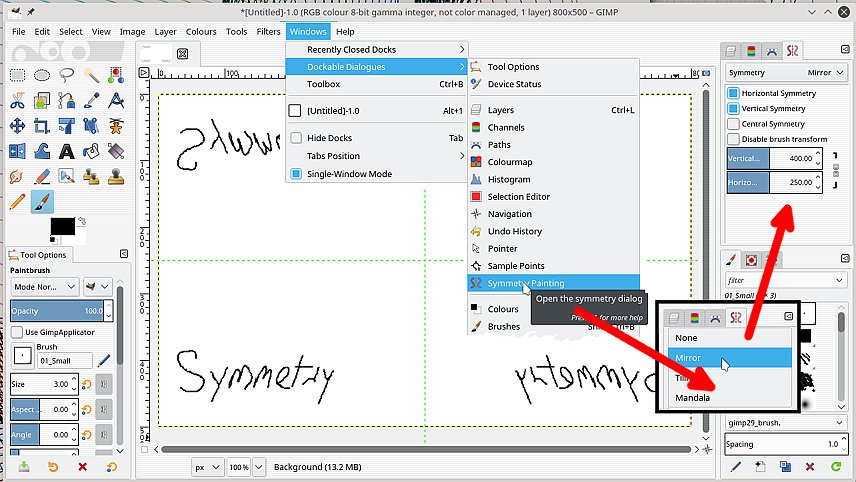Expand the Tabs Position submenu
This screenshot has width=856, height=482.
pos(377,156)
